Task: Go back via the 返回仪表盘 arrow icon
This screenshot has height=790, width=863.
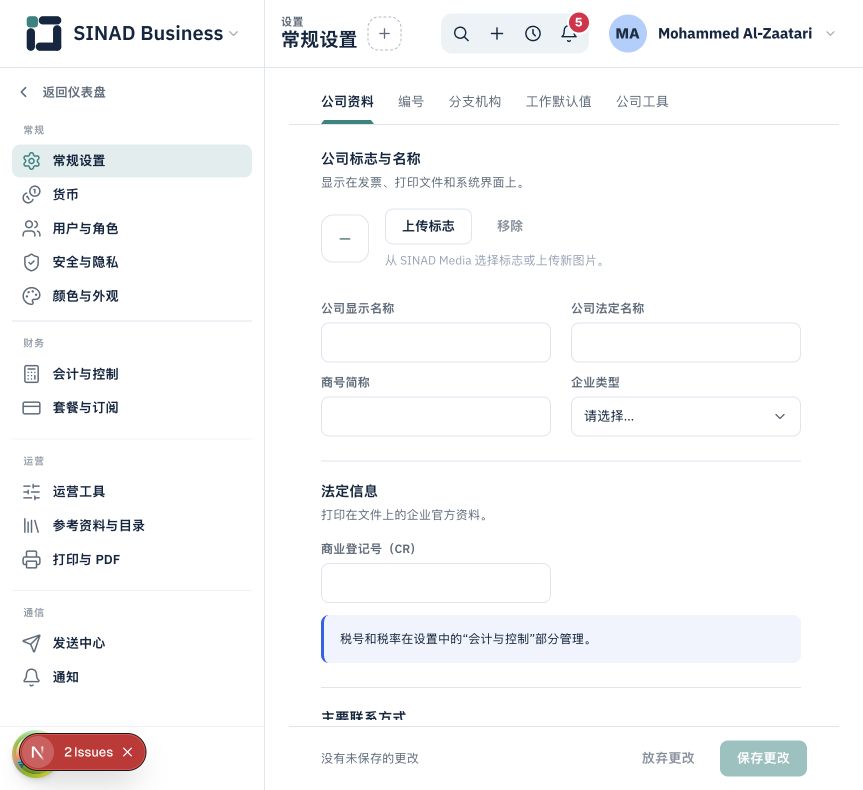Action: 24,92
